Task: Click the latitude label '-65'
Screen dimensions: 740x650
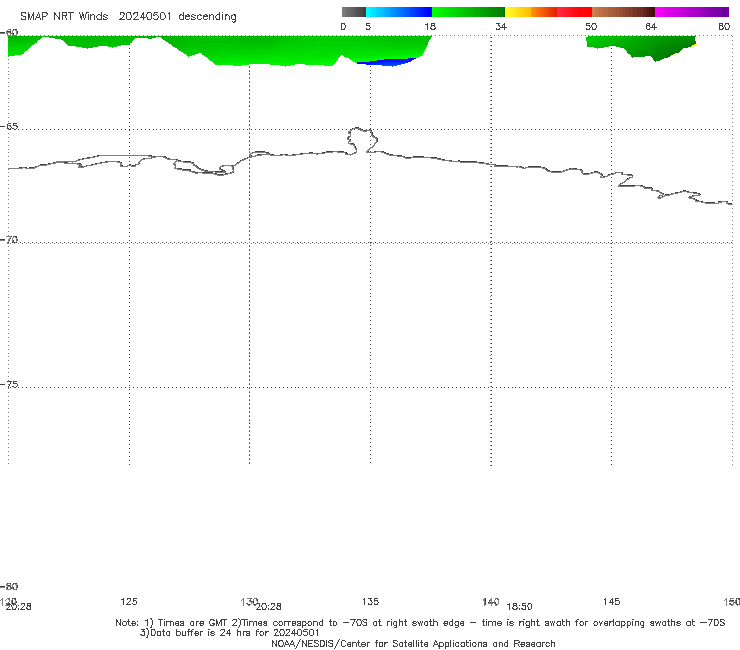Action: pos(9,127)
